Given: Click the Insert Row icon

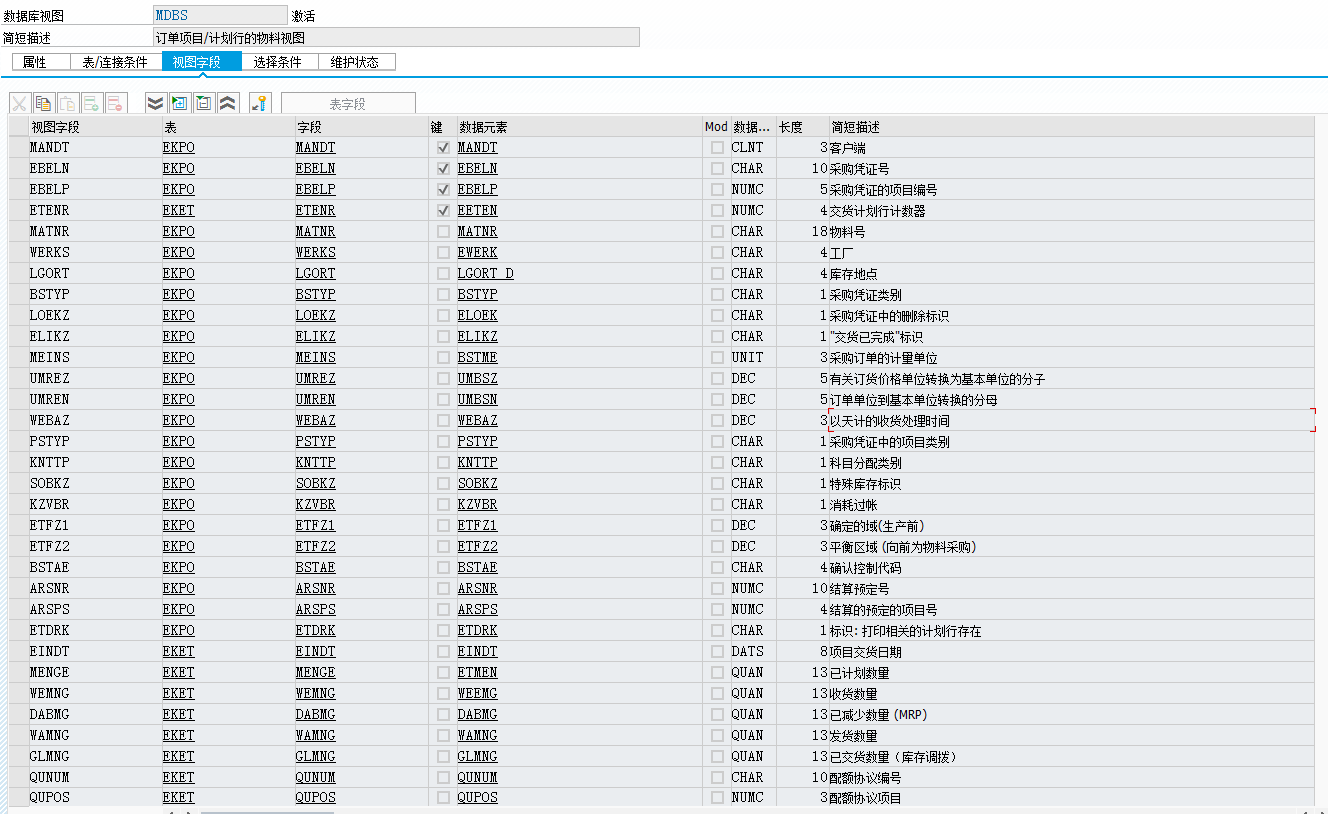Looking at the screenshot, I should tap(91, 102).
